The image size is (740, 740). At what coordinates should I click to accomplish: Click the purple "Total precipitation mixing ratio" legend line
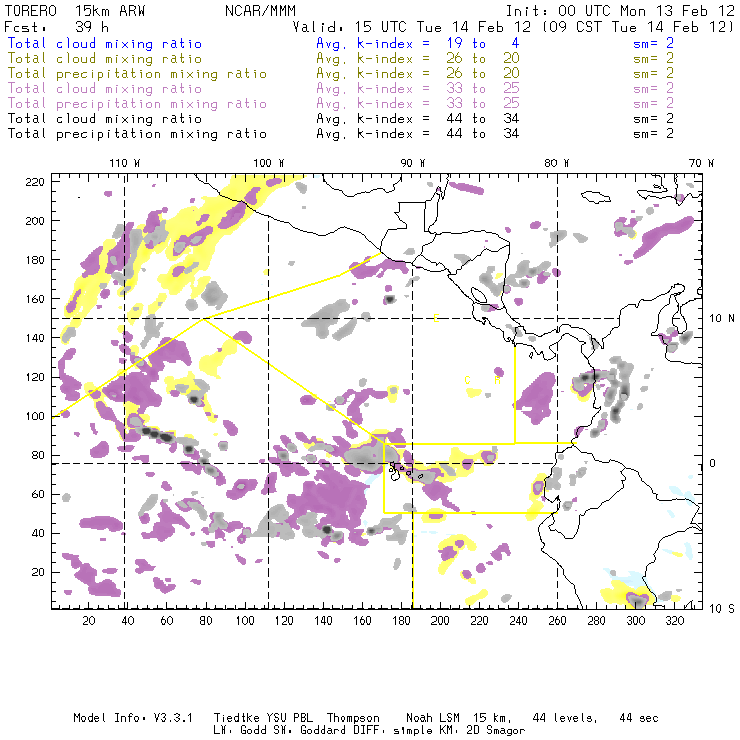tap(137, 104)
